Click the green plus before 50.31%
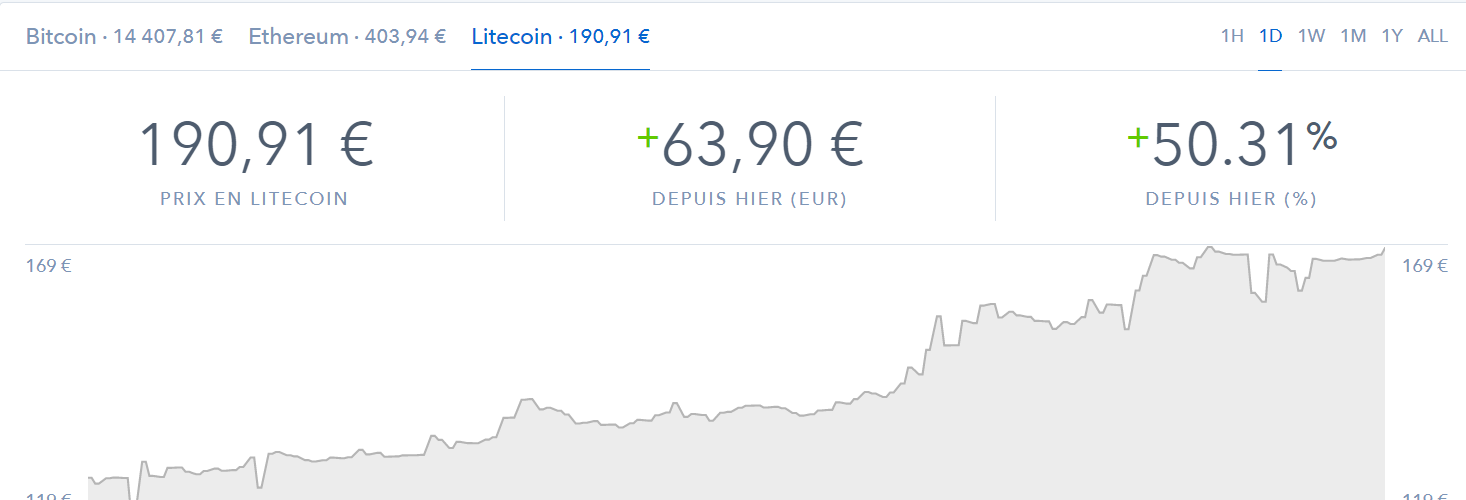 [x=1138, y=138]
